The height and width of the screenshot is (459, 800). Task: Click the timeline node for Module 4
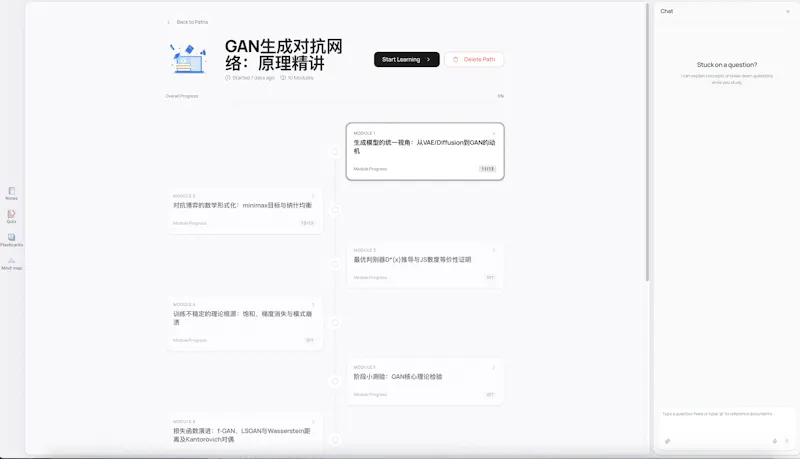pyautogui.click(x=335, y=322)
